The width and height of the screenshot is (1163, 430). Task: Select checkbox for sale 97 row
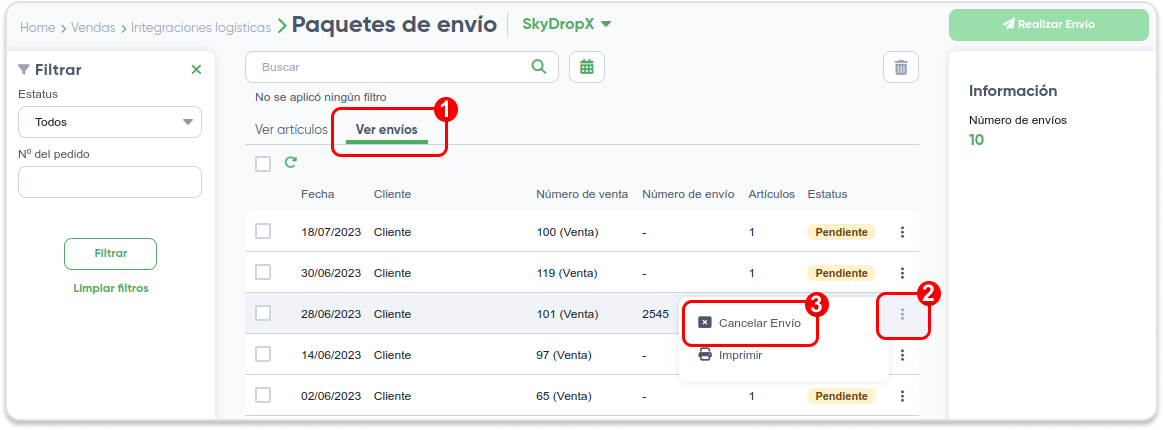pyautogui.click(x=263, y=354)
